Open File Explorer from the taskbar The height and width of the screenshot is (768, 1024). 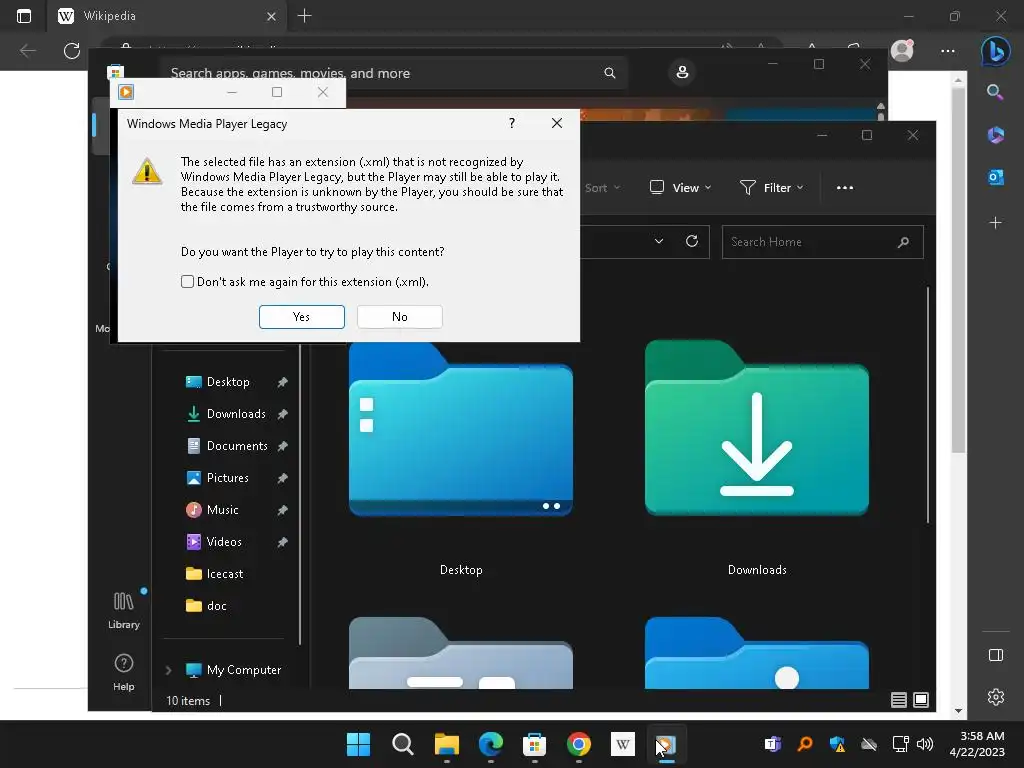click(x=447, y=744)
